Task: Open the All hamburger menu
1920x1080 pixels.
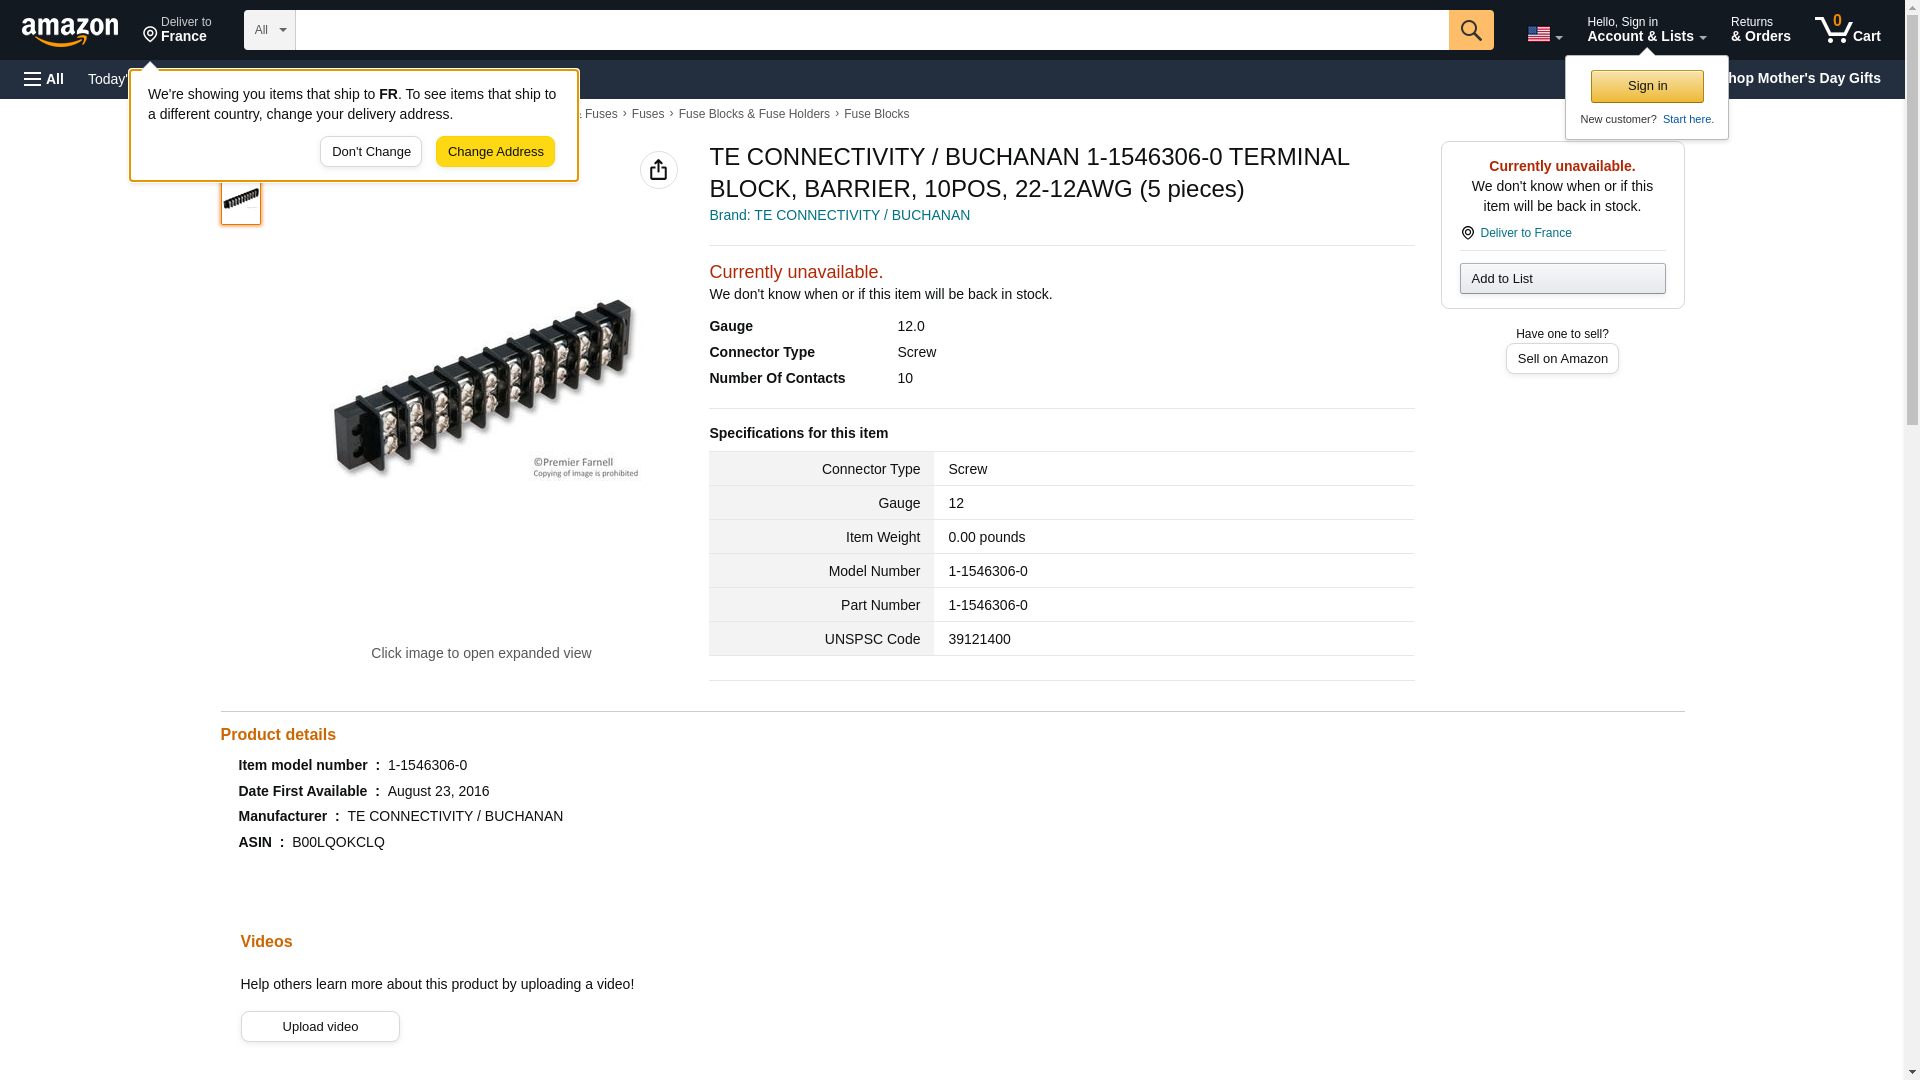Action: pyautogui.click(x=44, y=79)
